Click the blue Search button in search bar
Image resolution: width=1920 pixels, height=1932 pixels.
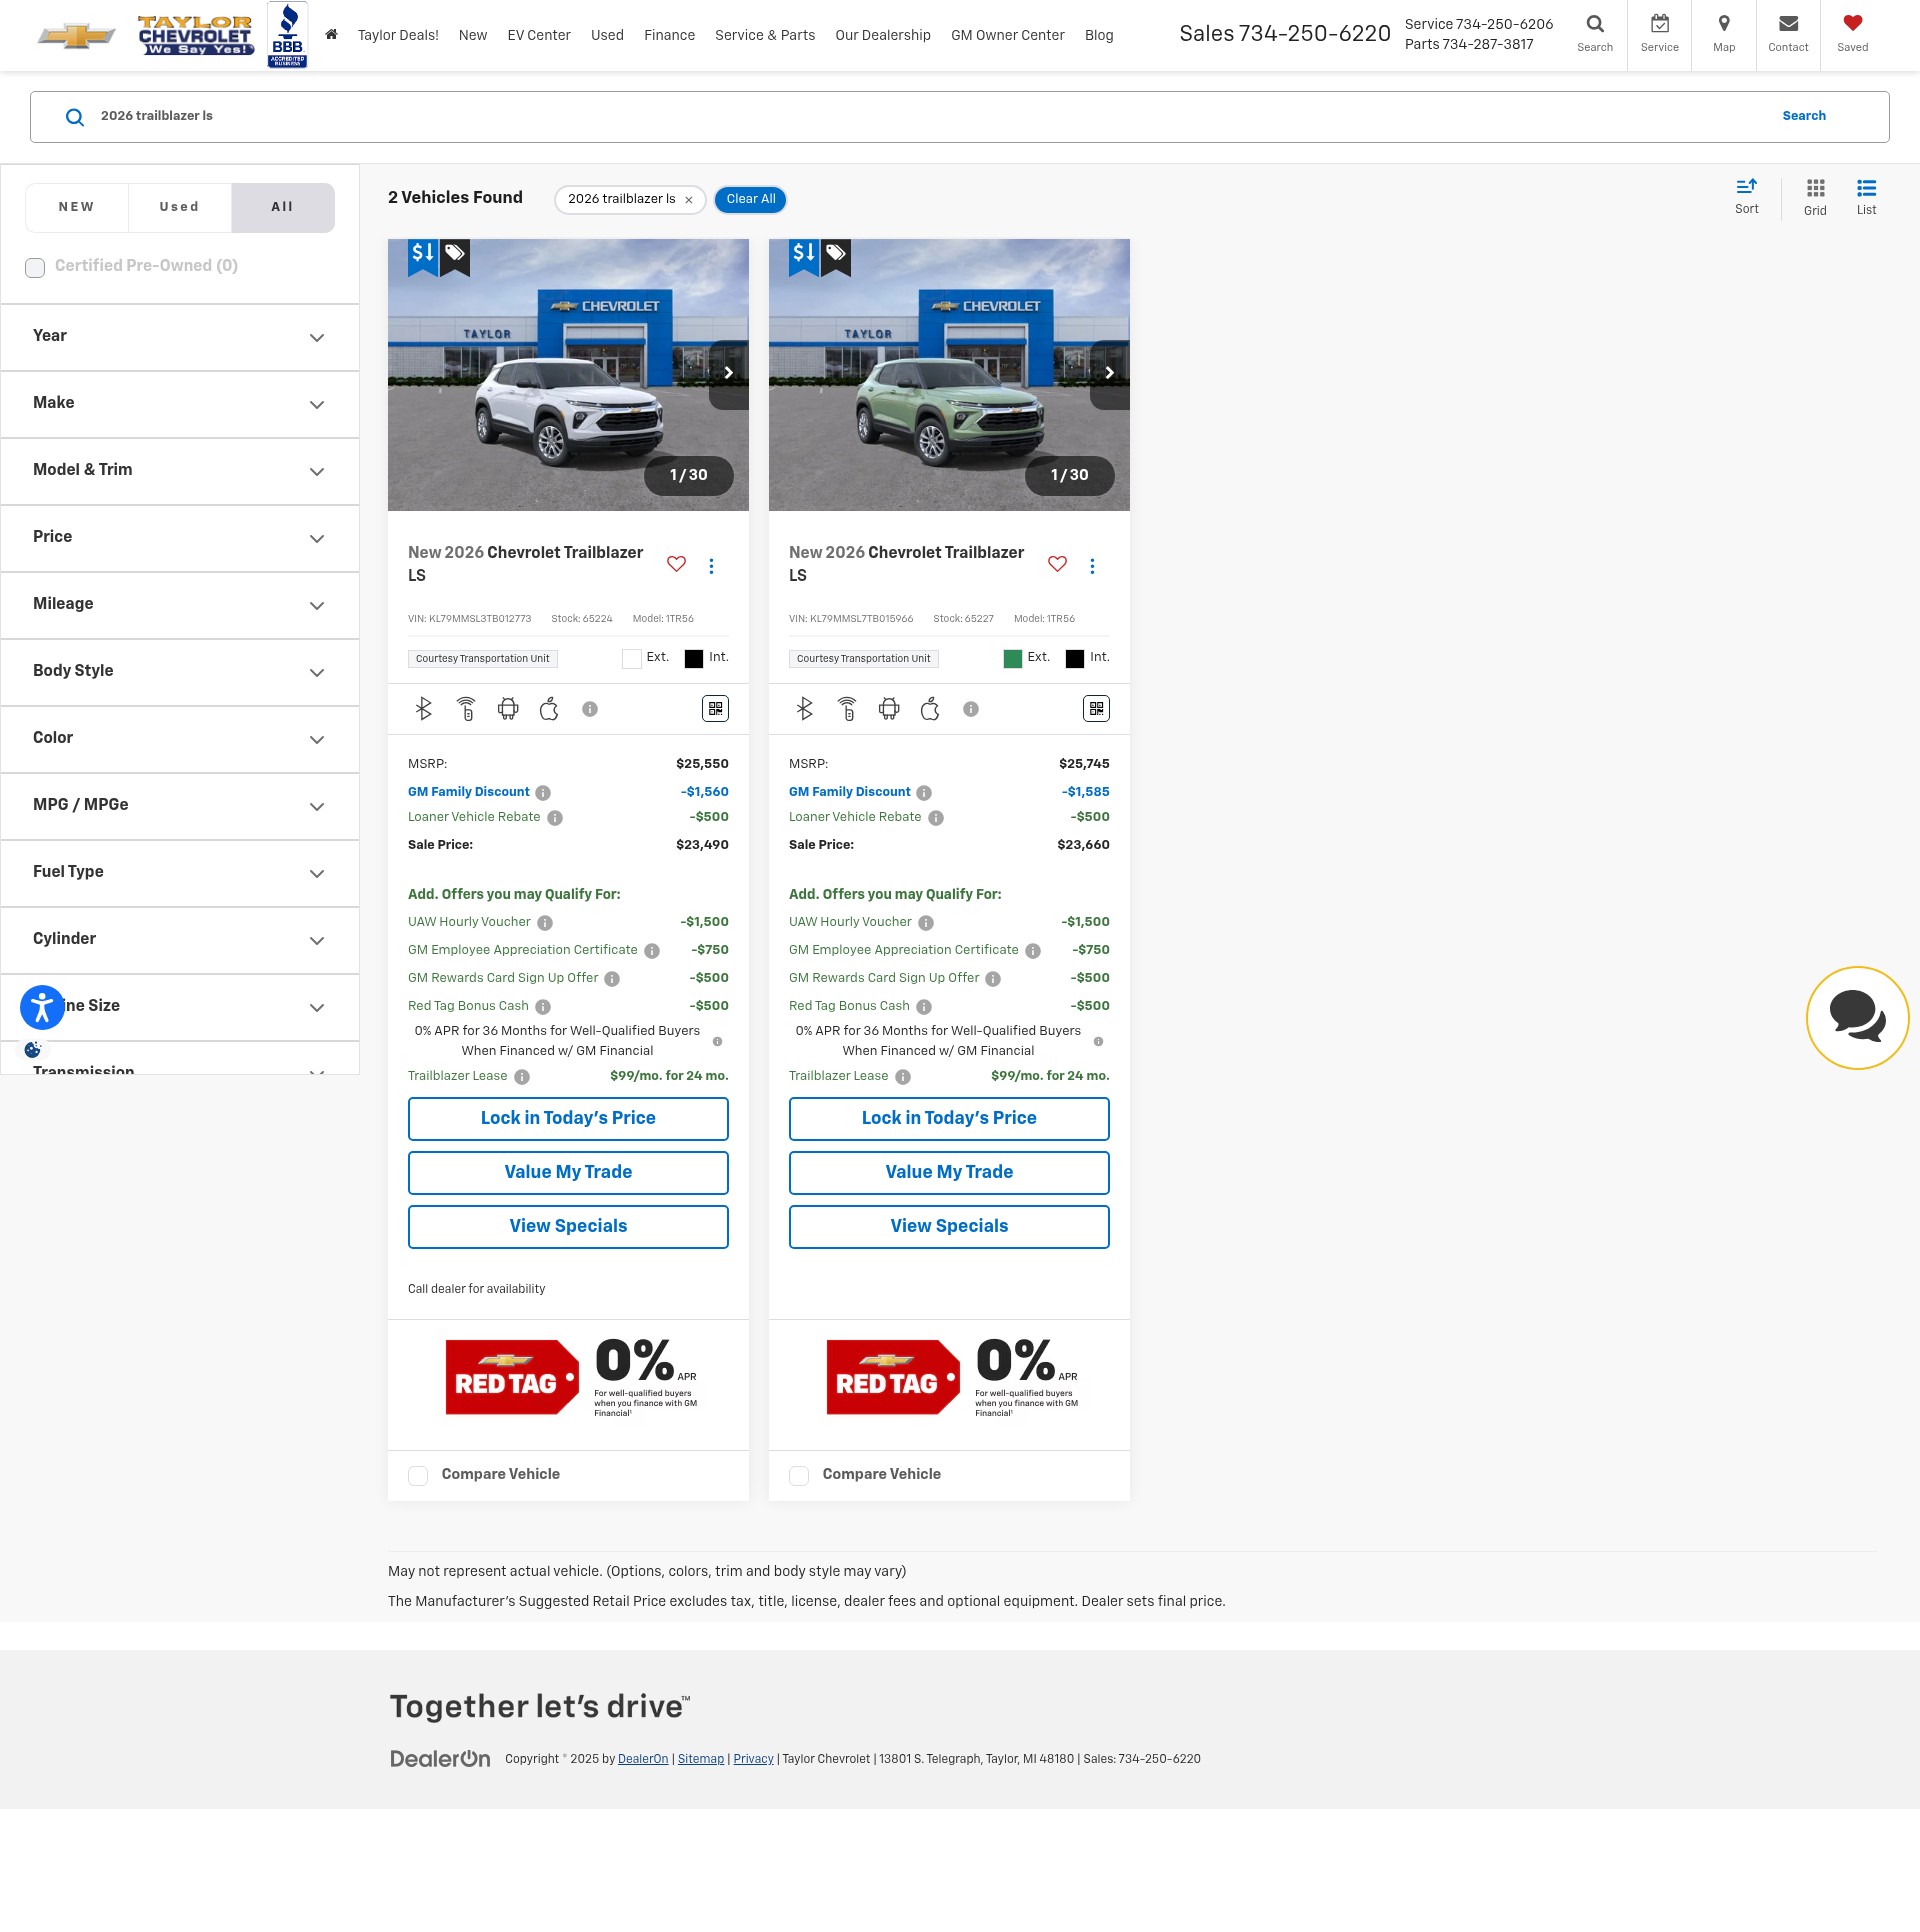(x=1804, y=116)
